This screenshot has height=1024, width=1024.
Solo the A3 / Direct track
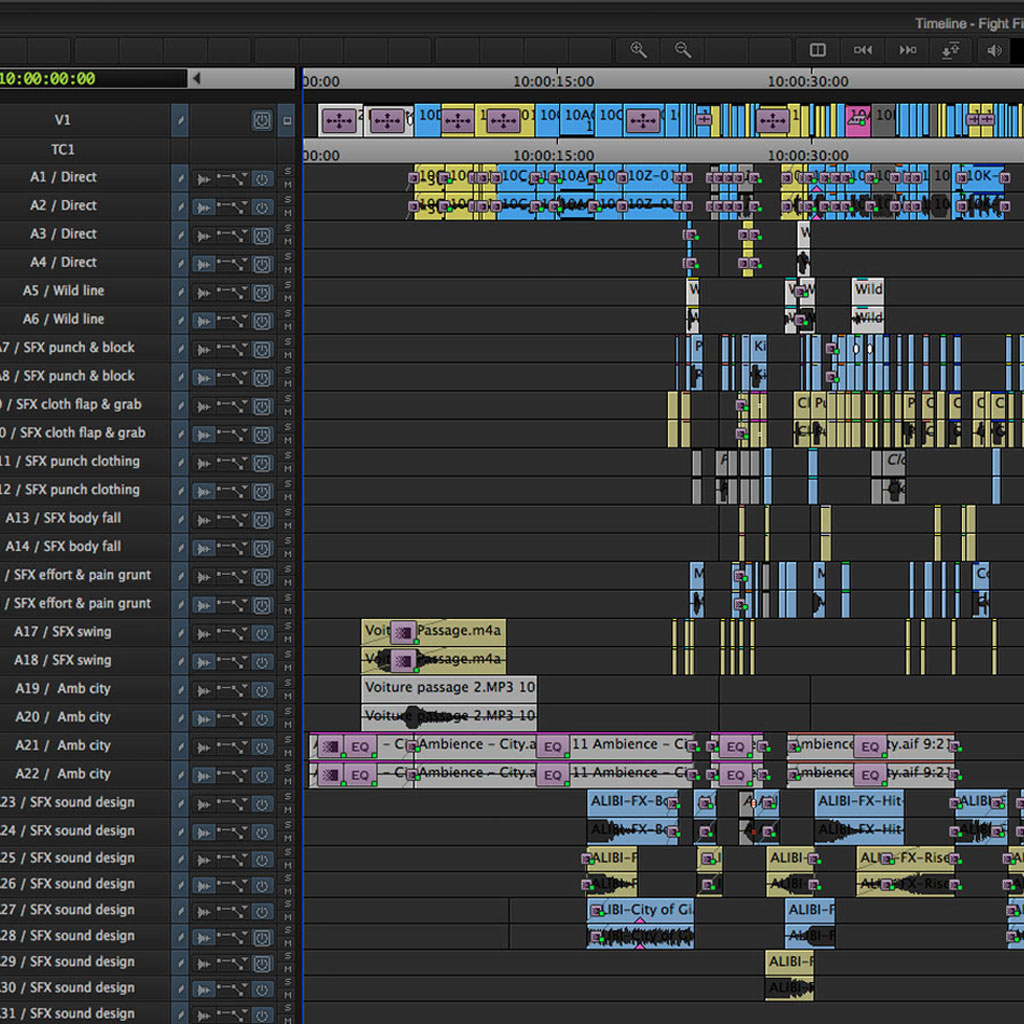tap(287, 228)
